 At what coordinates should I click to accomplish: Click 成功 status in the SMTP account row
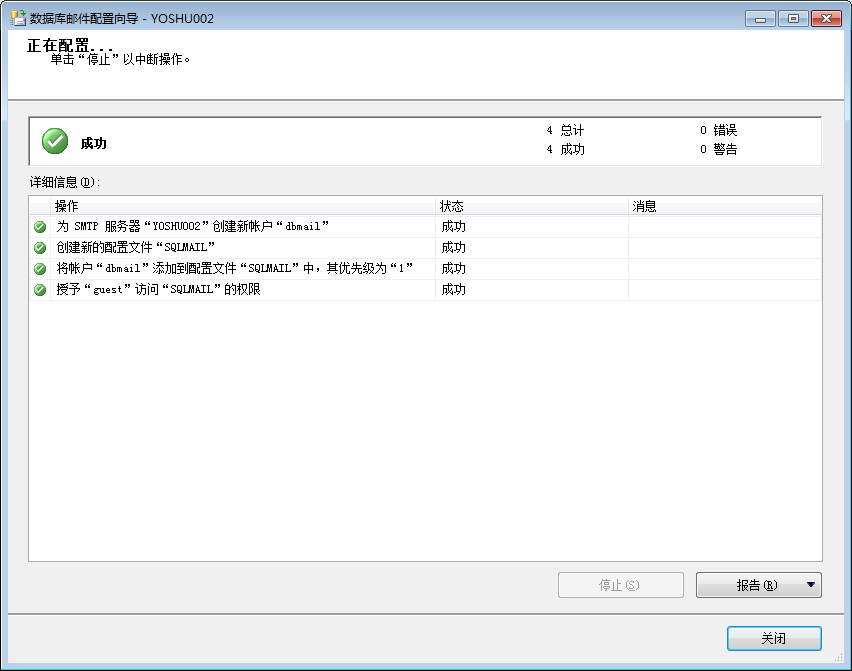click(453, 227)
